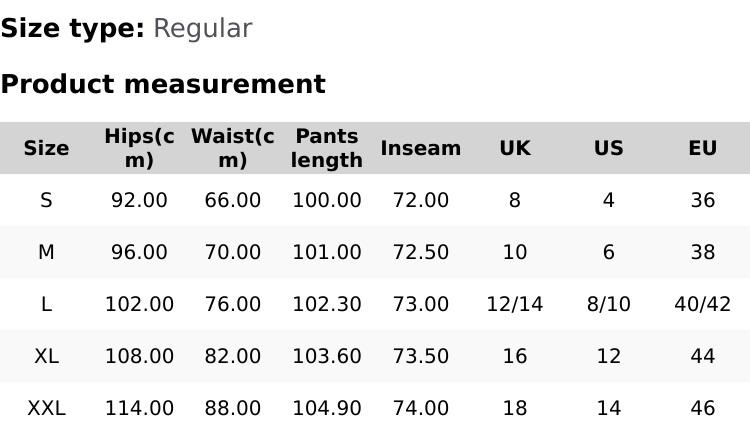Select the EU column header

tap(702, 148)
